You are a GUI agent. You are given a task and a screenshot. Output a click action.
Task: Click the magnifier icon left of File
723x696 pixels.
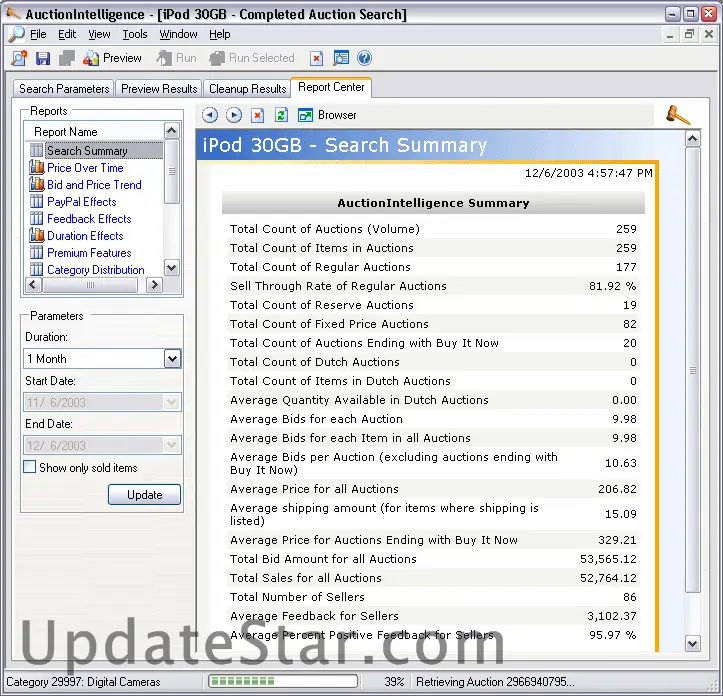point(17,35)
